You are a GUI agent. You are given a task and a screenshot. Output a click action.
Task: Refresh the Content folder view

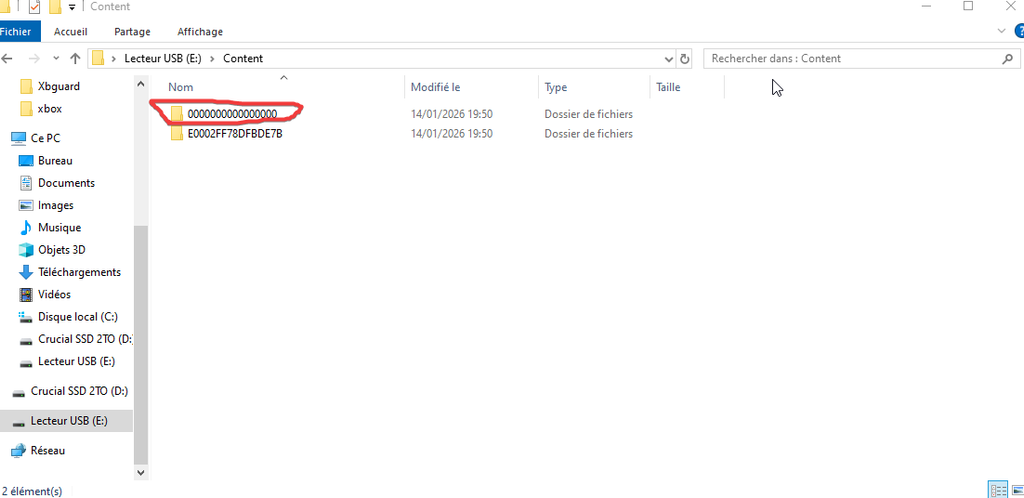[x=685, y=59]
